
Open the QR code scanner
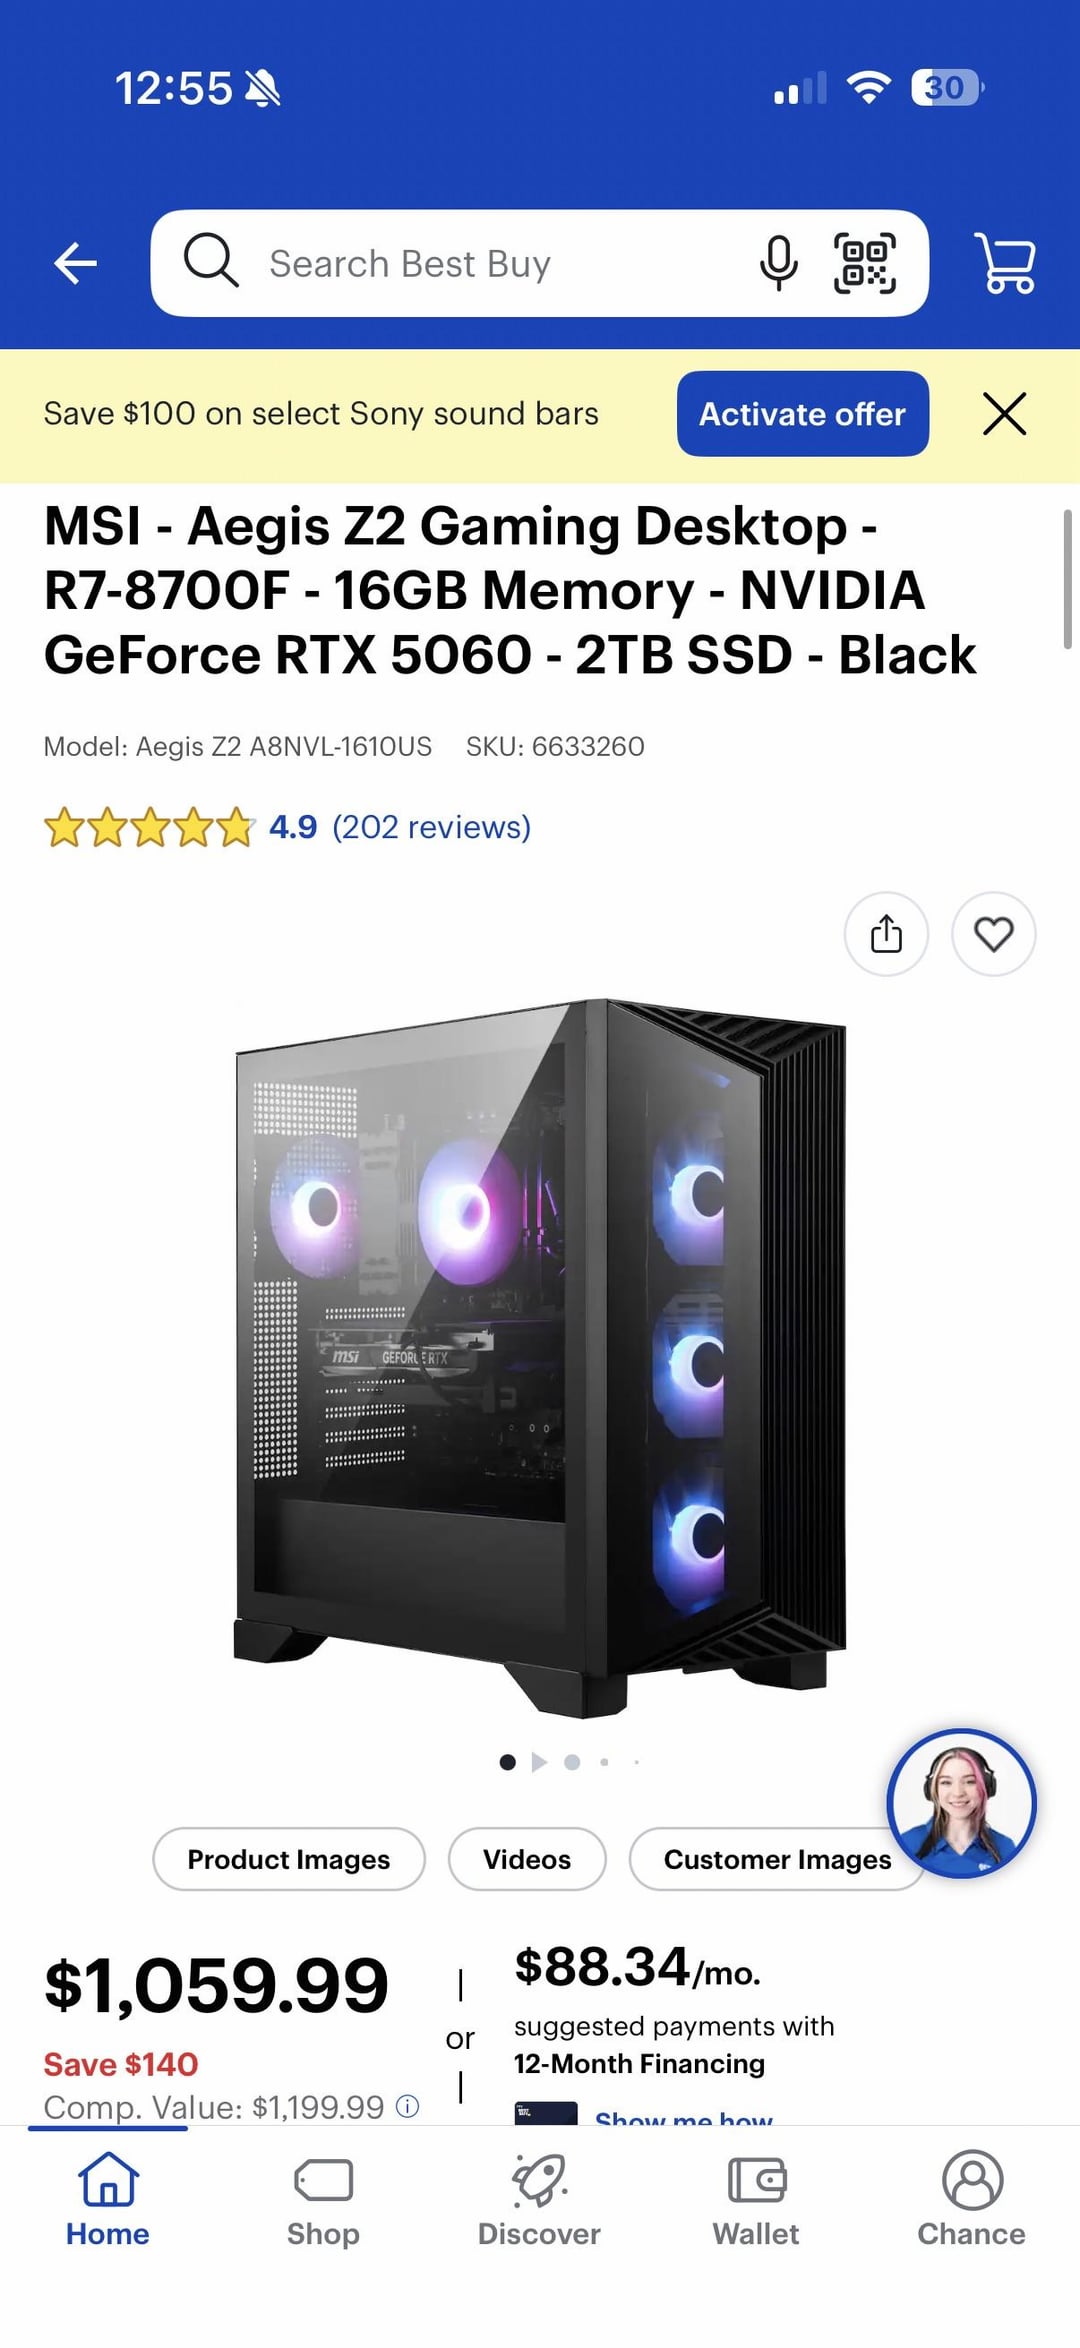click(x=865, y=263)
